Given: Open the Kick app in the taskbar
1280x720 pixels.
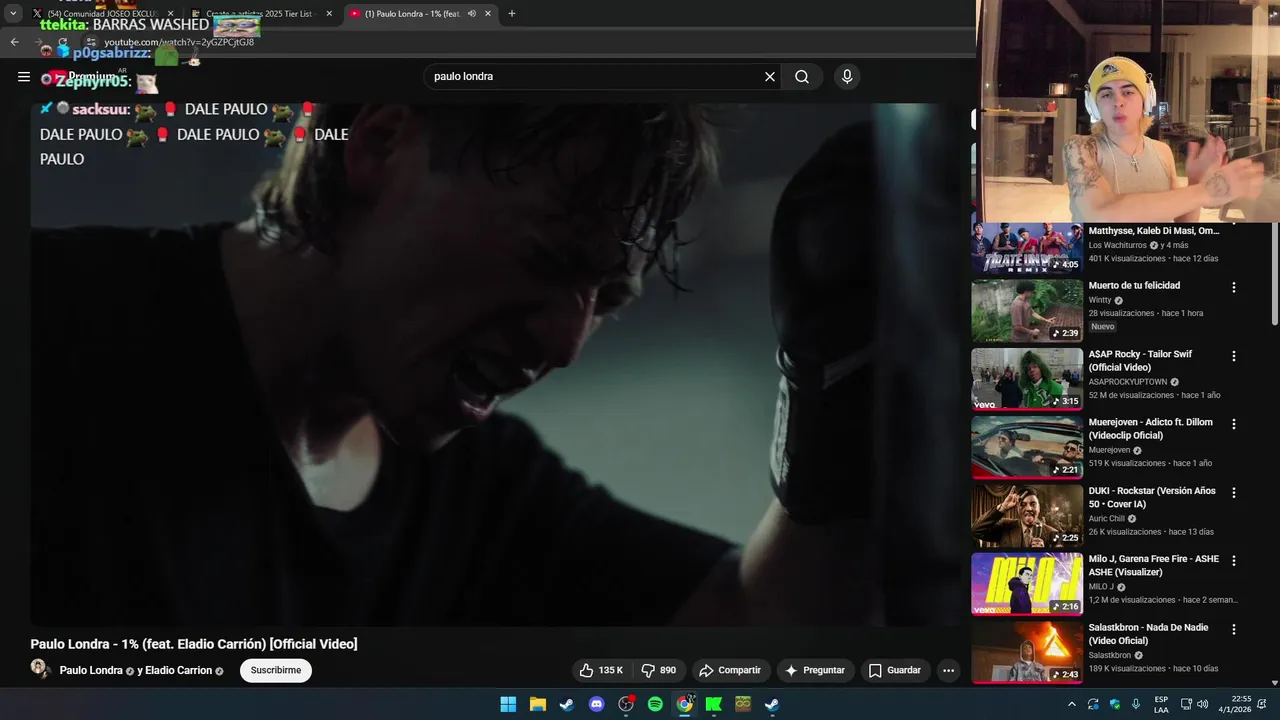Looking at the screenshot, I should [714, 704].
